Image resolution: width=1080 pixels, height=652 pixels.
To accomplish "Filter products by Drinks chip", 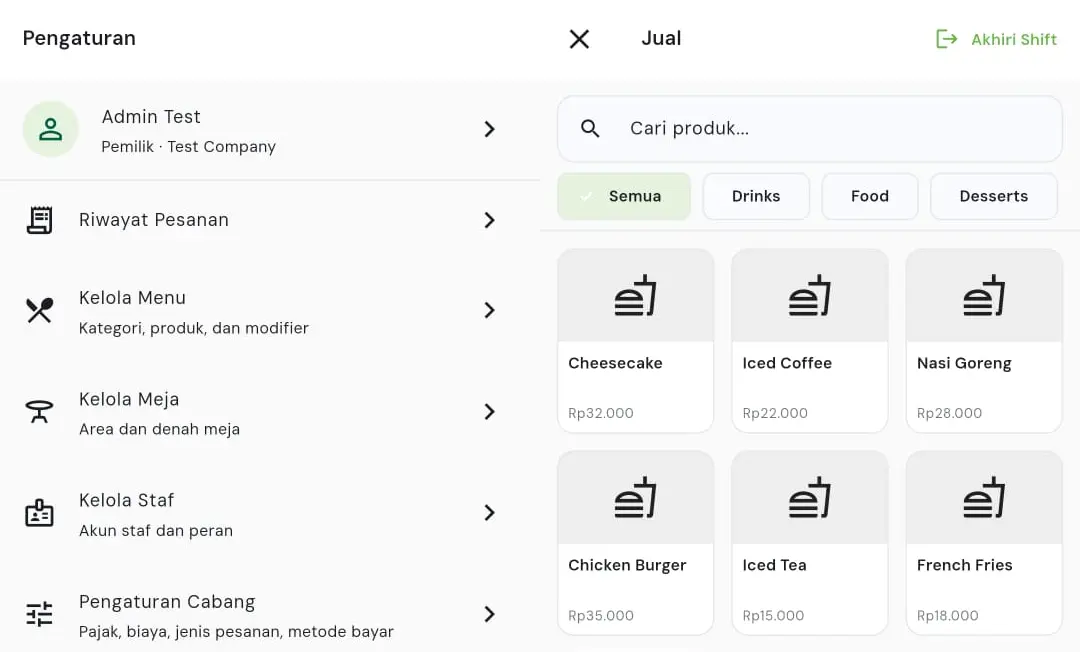I will point(756,196).
